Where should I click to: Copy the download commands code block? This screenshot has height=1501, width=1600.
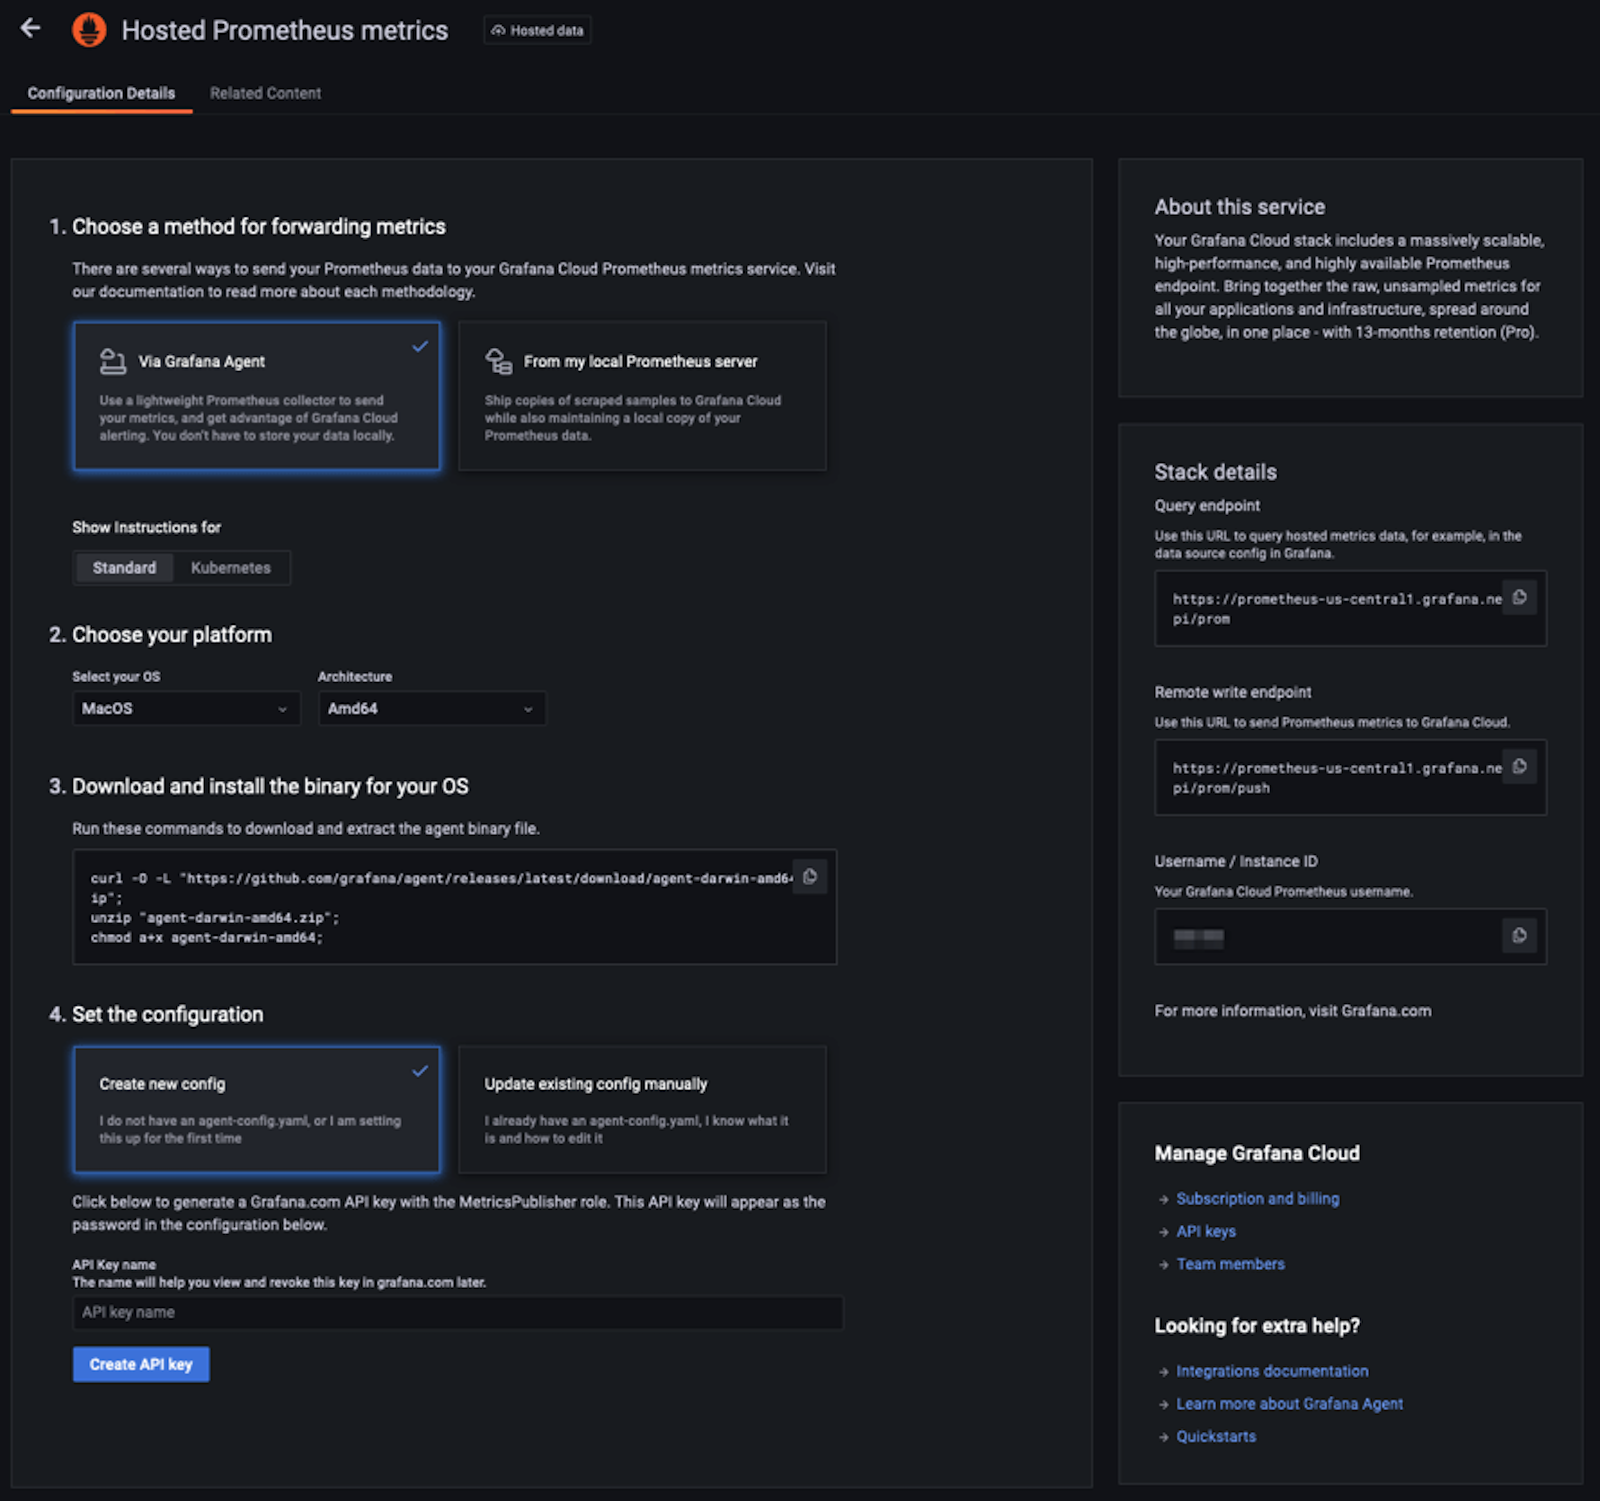tap(810, 877)
